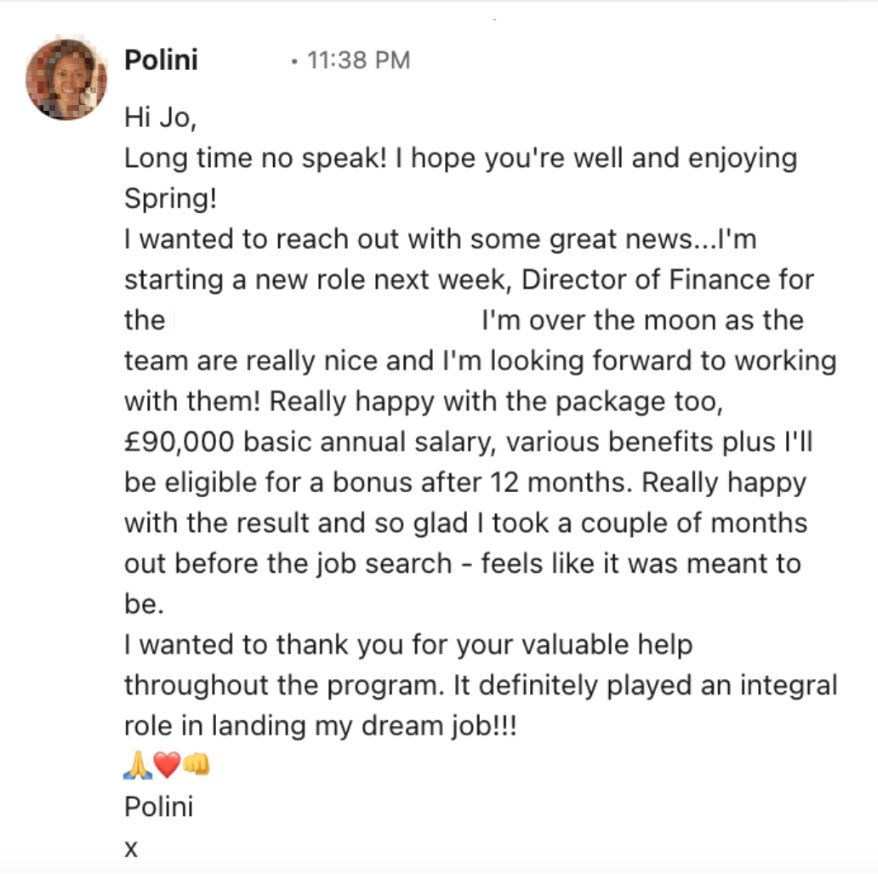Click the red heart emoji
This screenshot has width=878, height=874.
[x=166, y=767]
